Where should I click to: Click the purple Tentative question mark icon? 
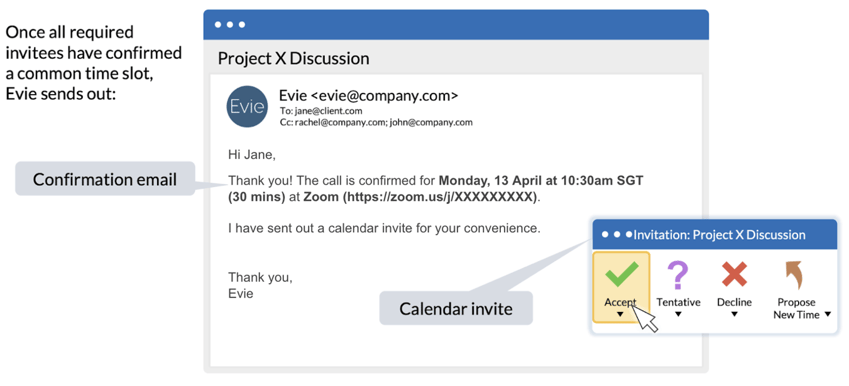pyautogui.click(x=678, y=274)
